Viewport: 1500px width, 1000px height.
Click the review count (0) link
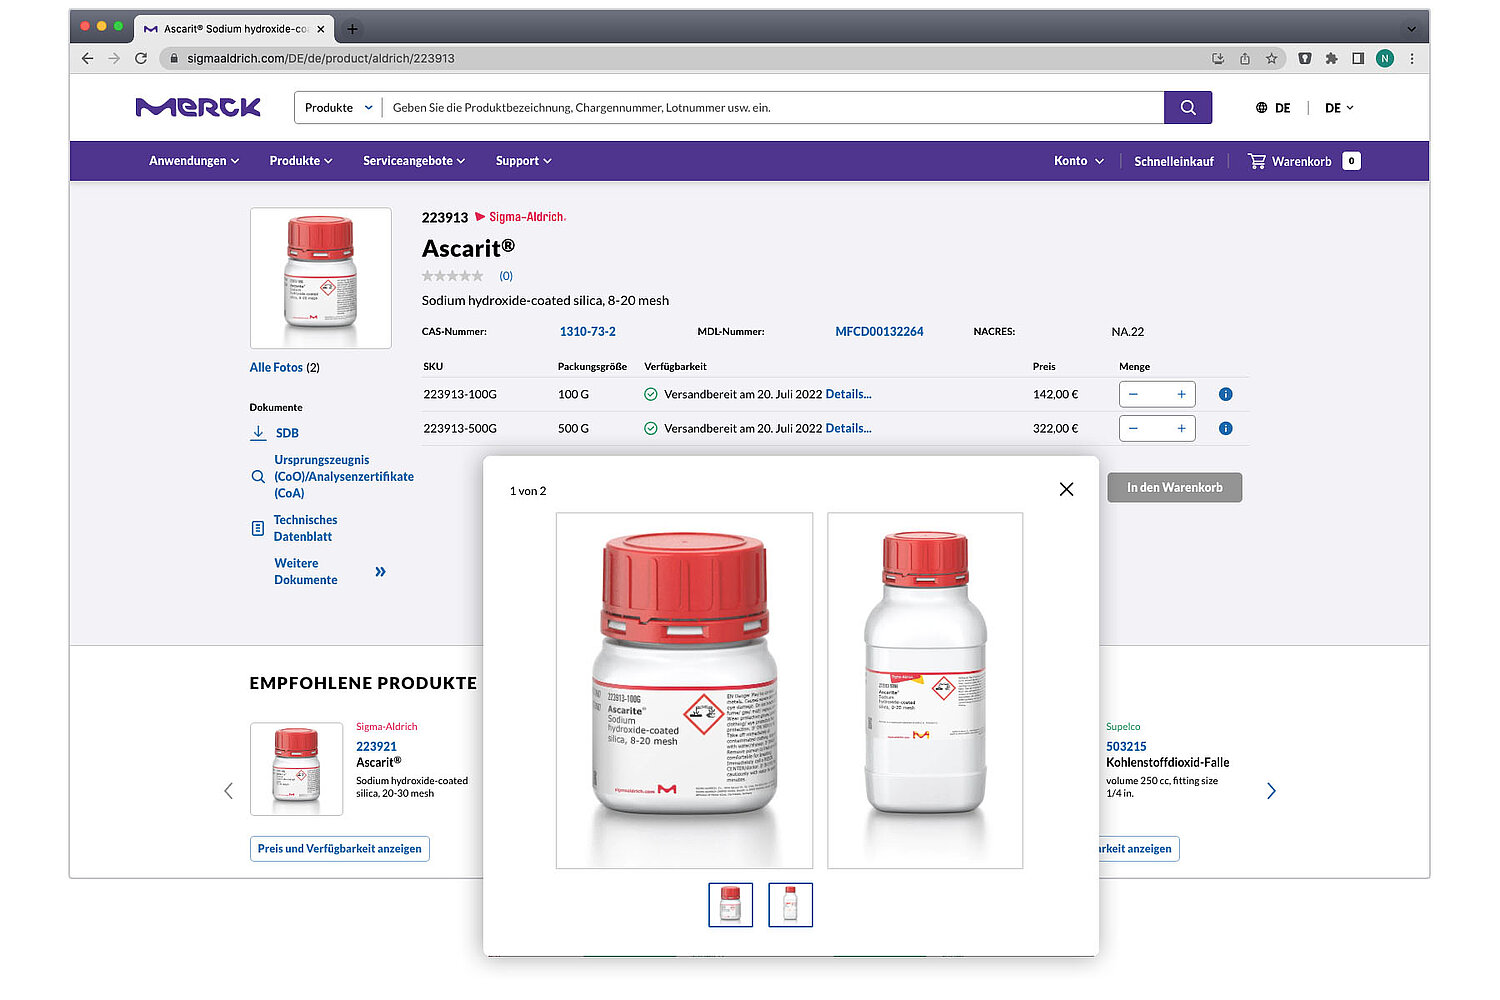click(506, 276)
